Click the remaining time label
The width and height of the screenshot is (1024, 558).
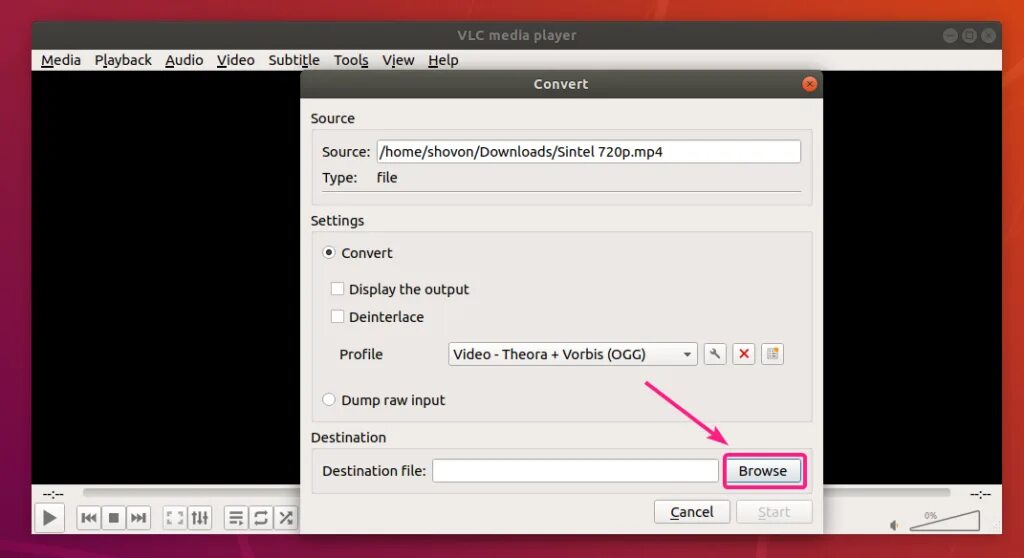point(980,495)
